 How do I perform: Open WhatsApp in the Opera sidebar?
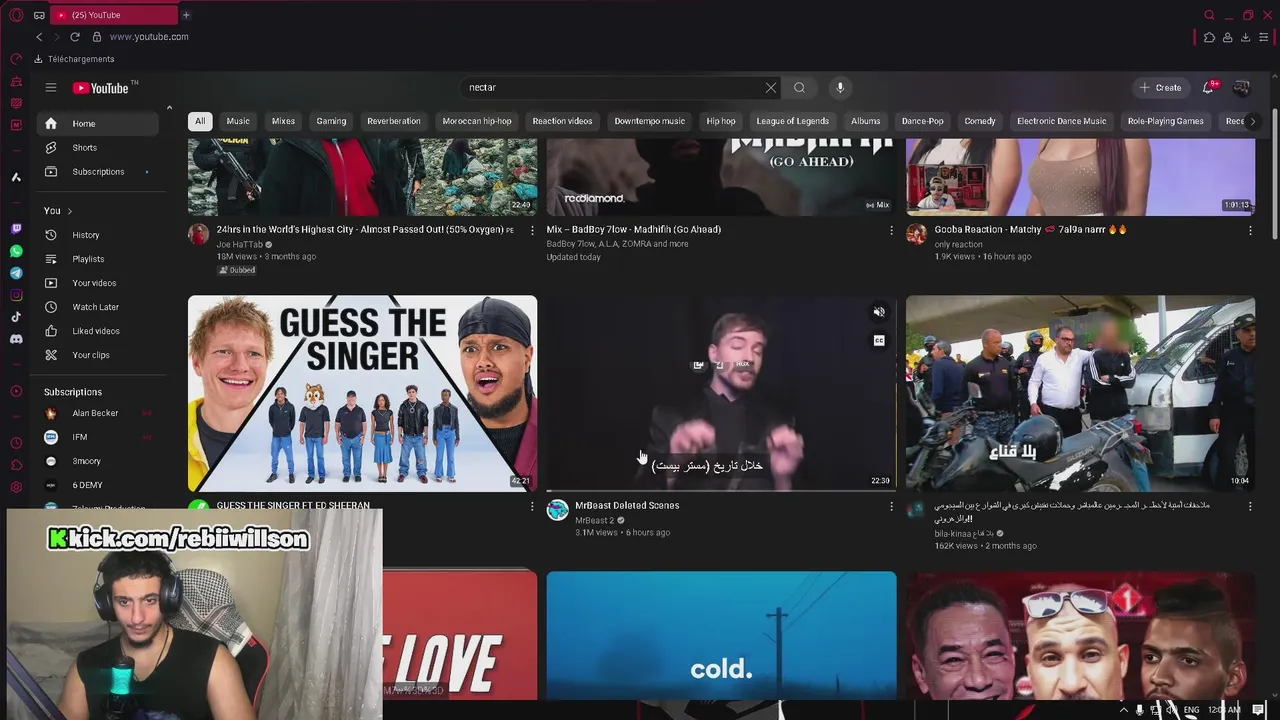pos(16,251)
